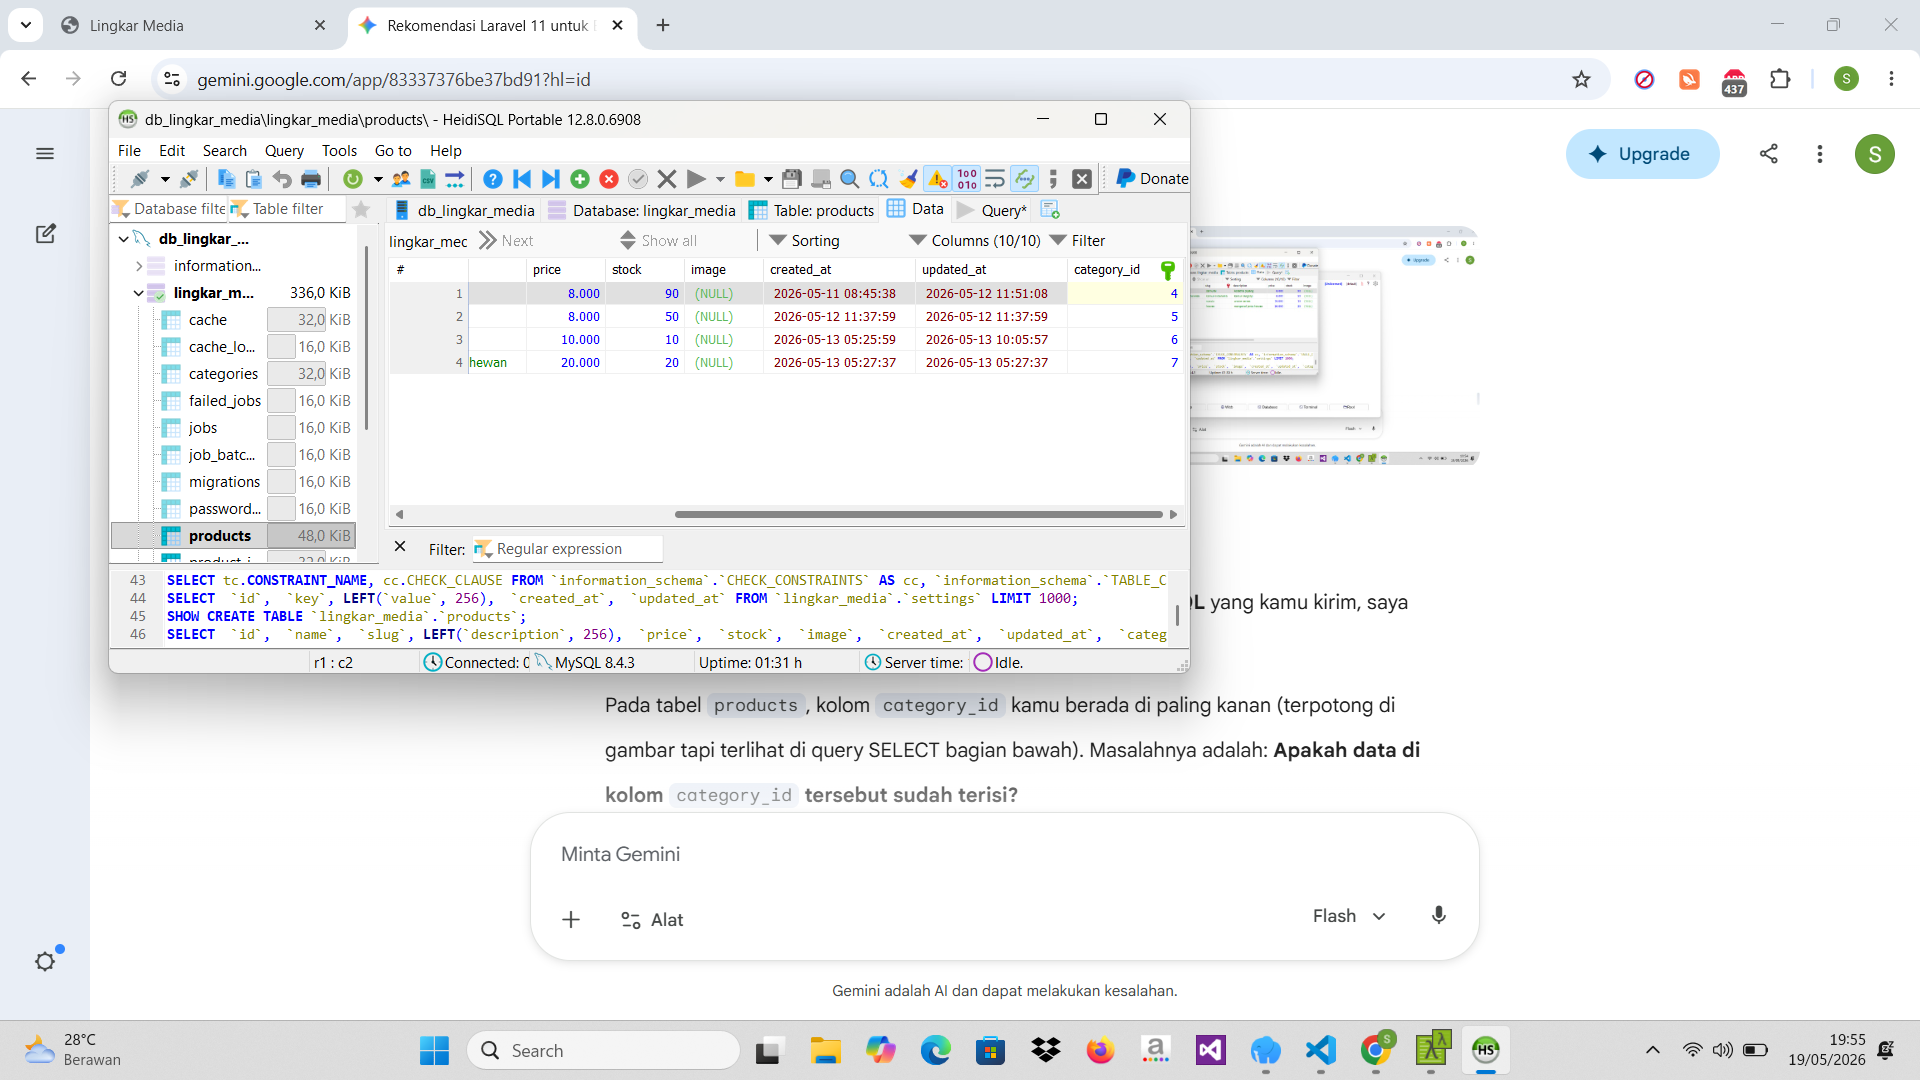
Task: Click the Gemini microphone icon
Action: (1439, 916)
